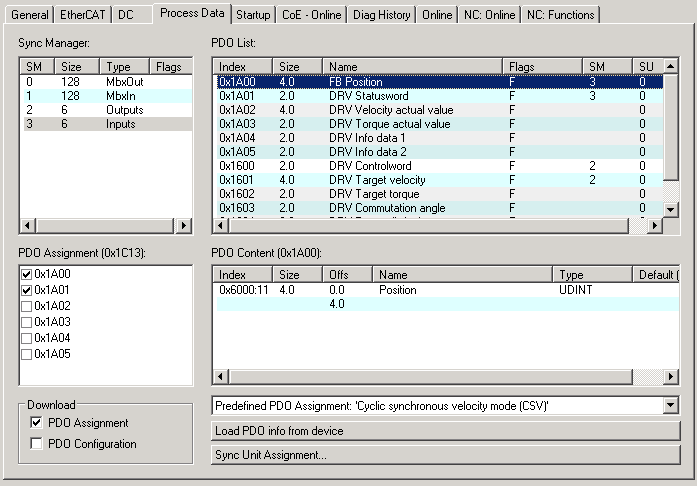
Task: Click PDO List scroll right arrow
Action: click(x=654, y=225)
